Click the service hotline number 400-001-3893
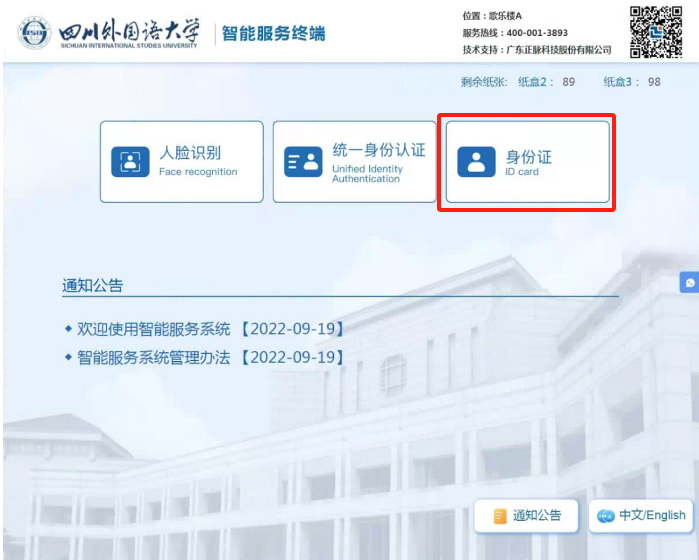This screenshot has width=699, height=560. click(x=537, y=33)
